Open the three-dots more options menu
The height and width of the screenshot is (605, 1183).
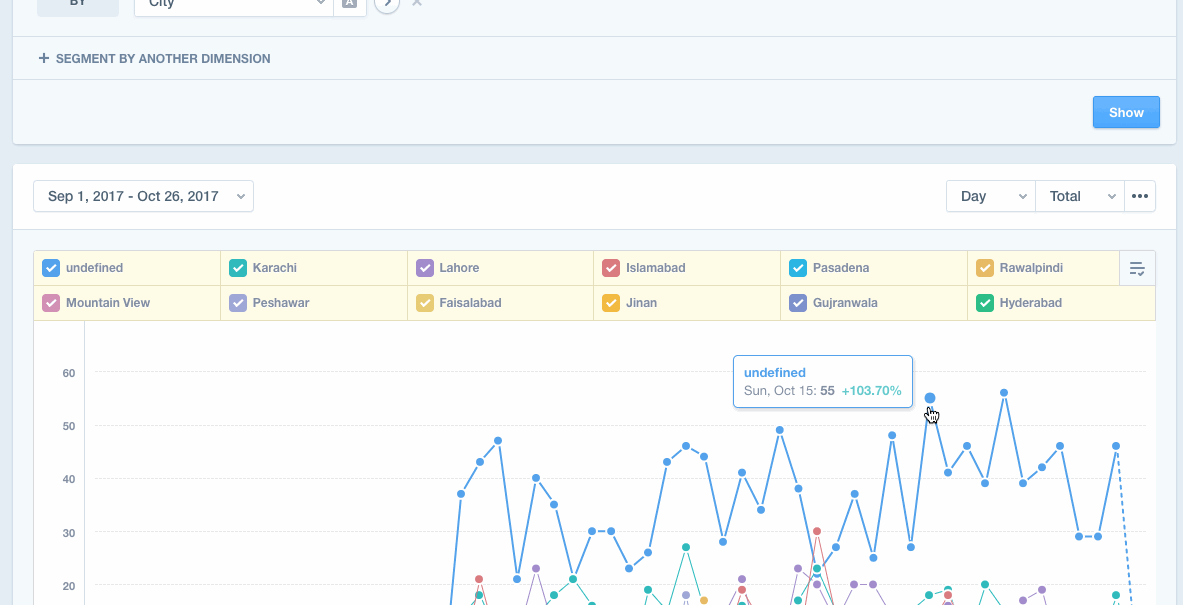pyautogui.click(x=1140, y=196)
